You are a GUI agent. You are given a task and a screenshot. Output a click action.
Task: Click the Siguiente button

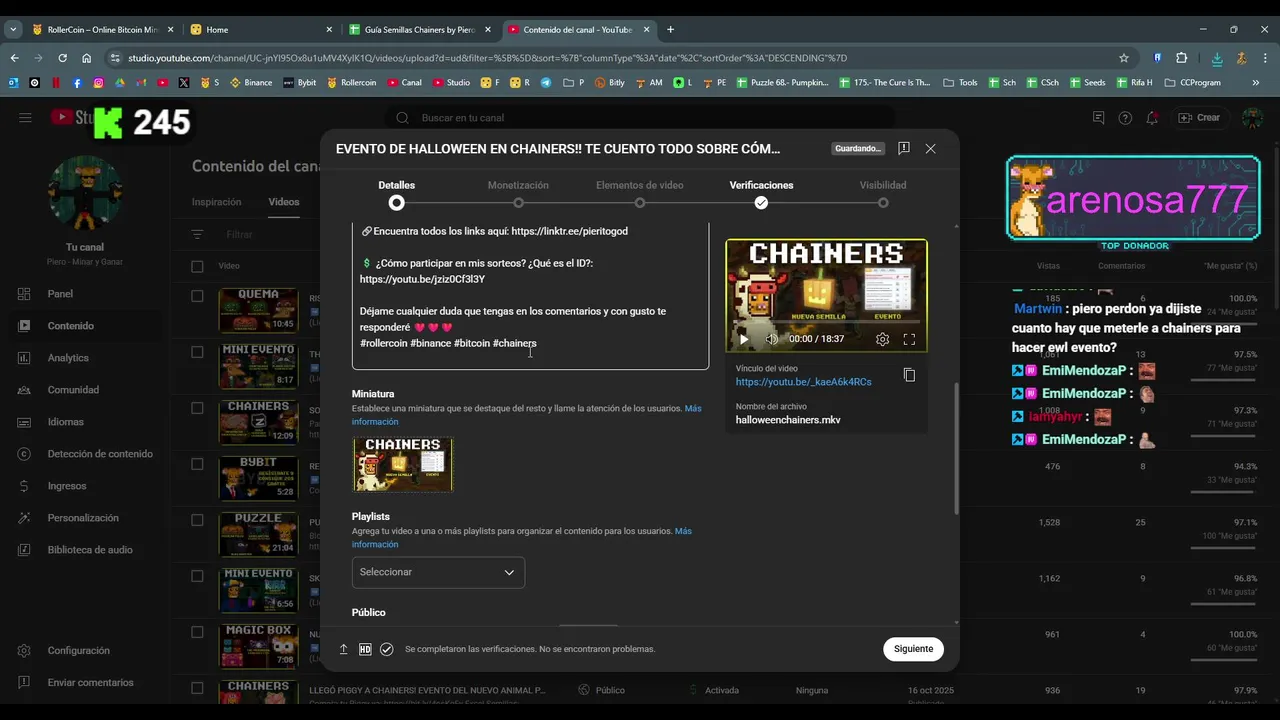click(x=913, y=649)
